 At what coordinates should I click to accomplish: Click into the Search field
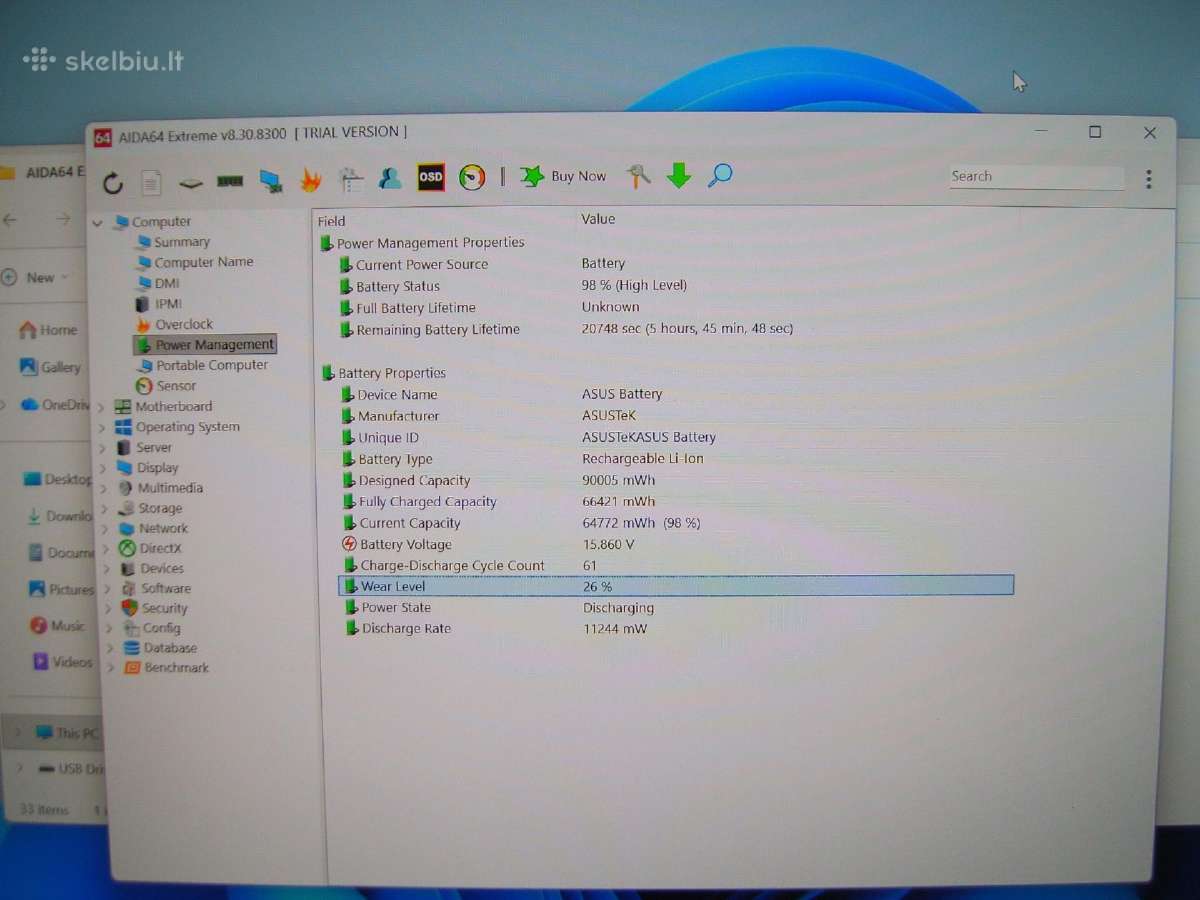pos(1036,177)
